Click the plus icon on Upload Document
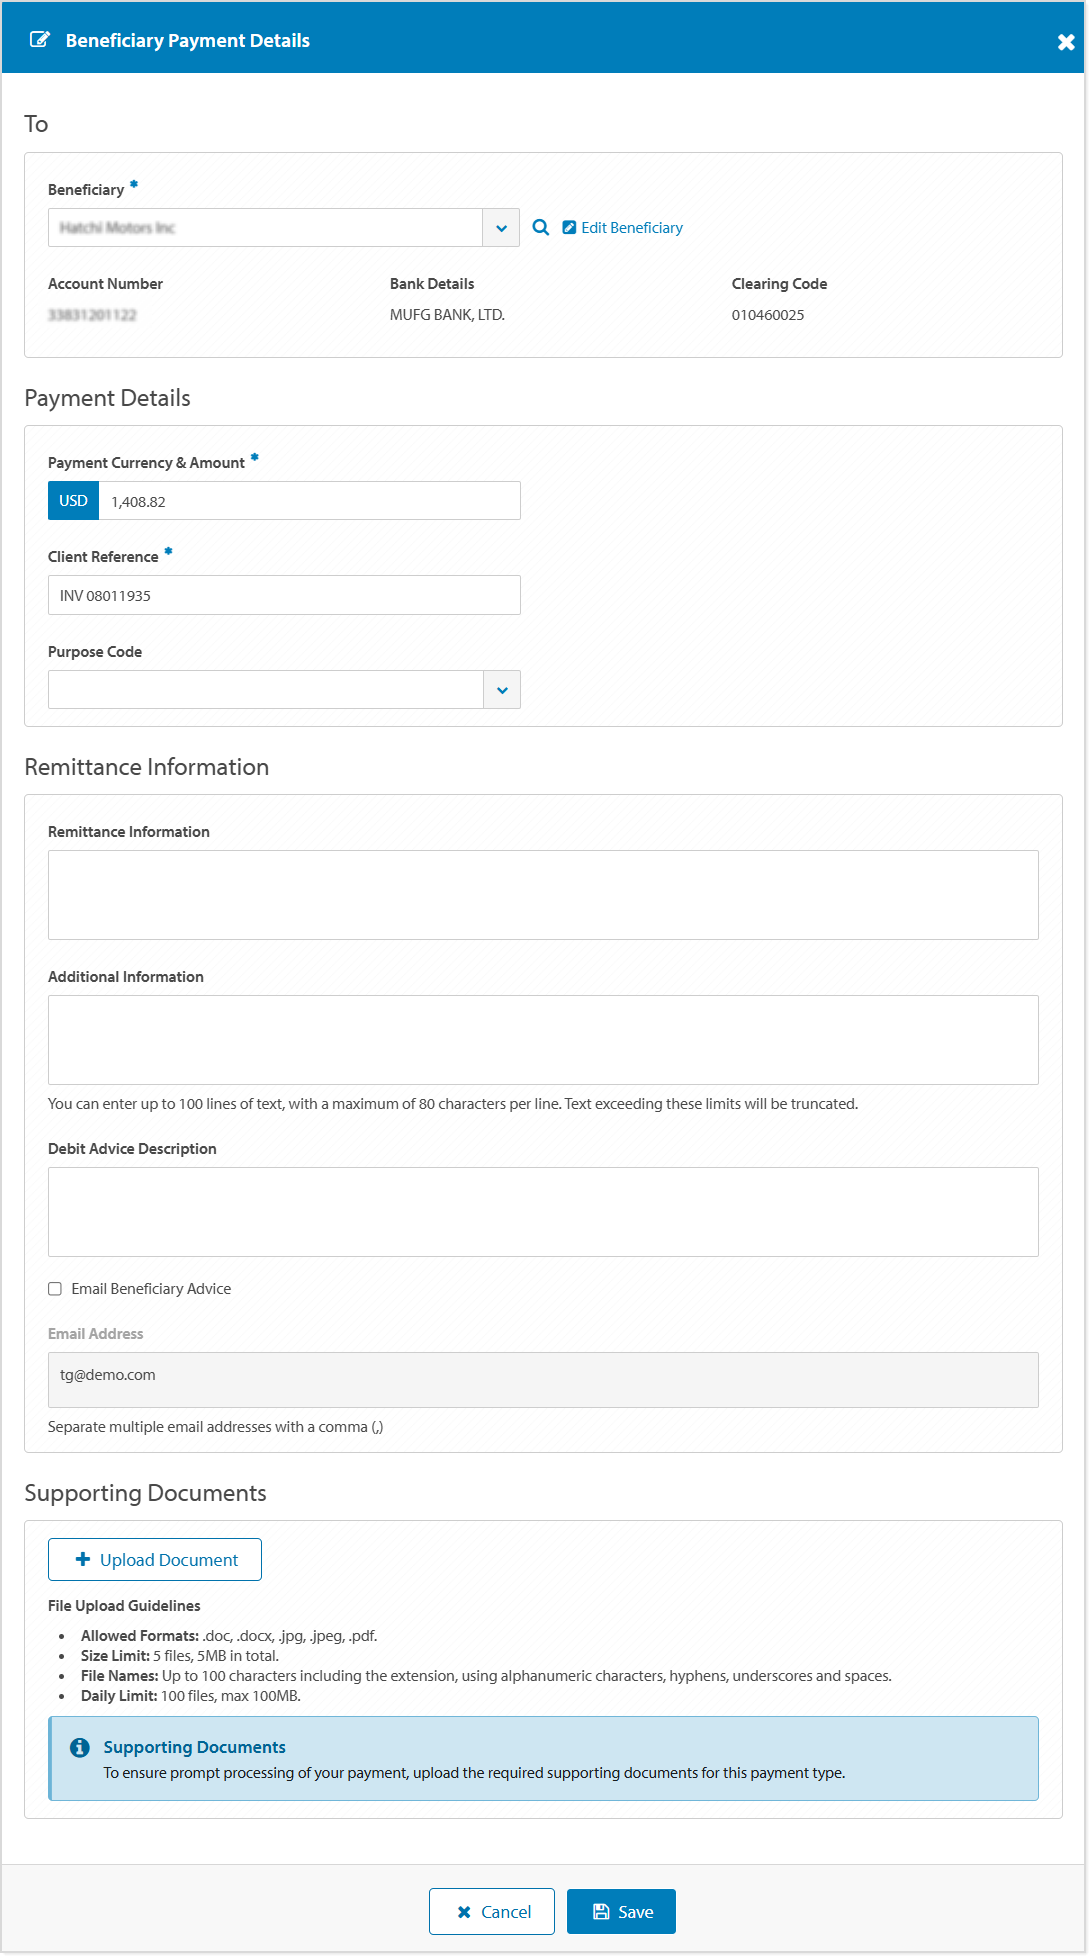The width and height of the screenshot is (1092, 1959). pos(81,1558)
